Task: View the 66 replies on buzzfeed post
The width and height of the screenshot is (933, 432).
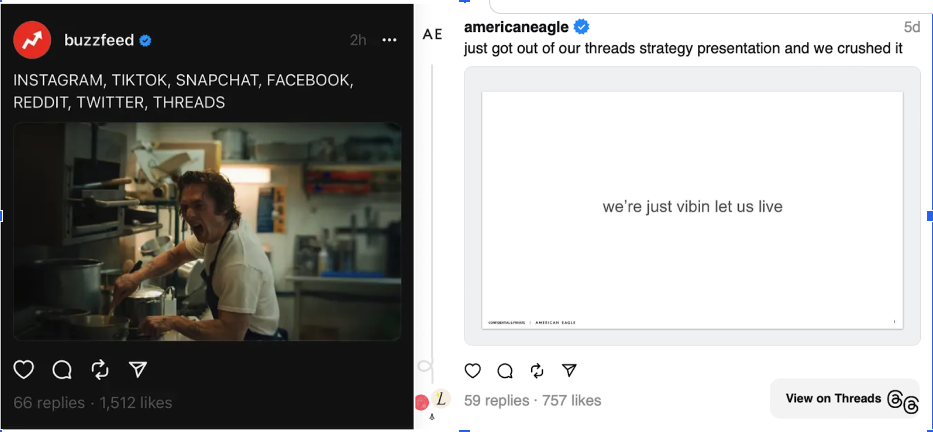Action: click(49, 403)
